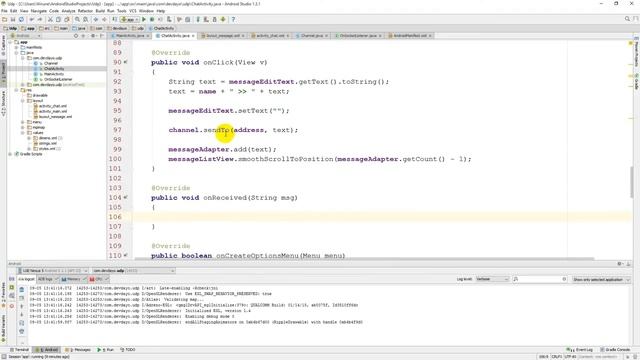Open the Android project view dropdown
The height and width of the screenshot is (360, 640).
(x=24, y=36)
